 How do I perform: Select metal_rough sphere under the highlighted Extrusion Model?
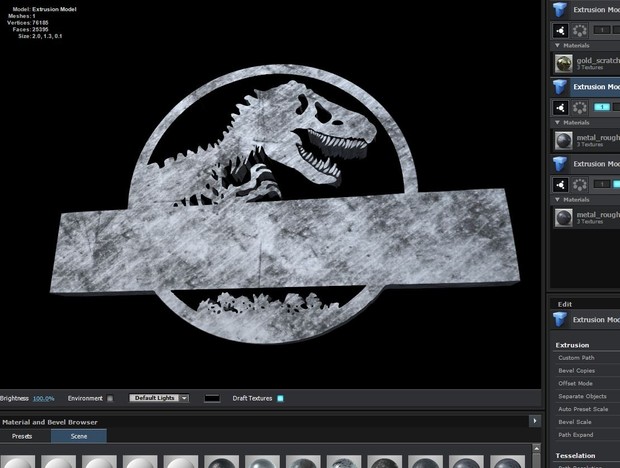pyautogui.click(x=563, y=141)
